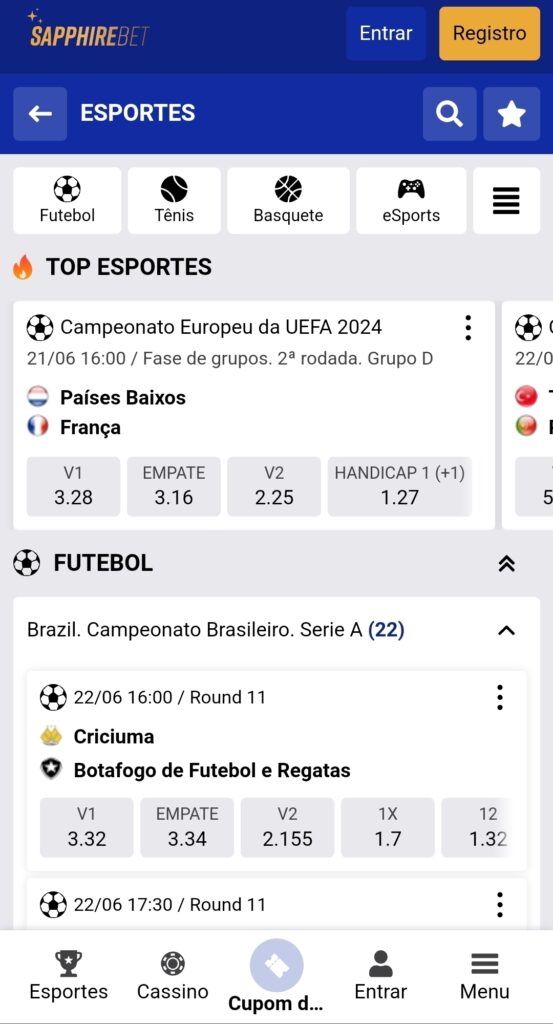Click the Entrar button in header
Viewport: 553px width, 1024px height.
point(387,34)
